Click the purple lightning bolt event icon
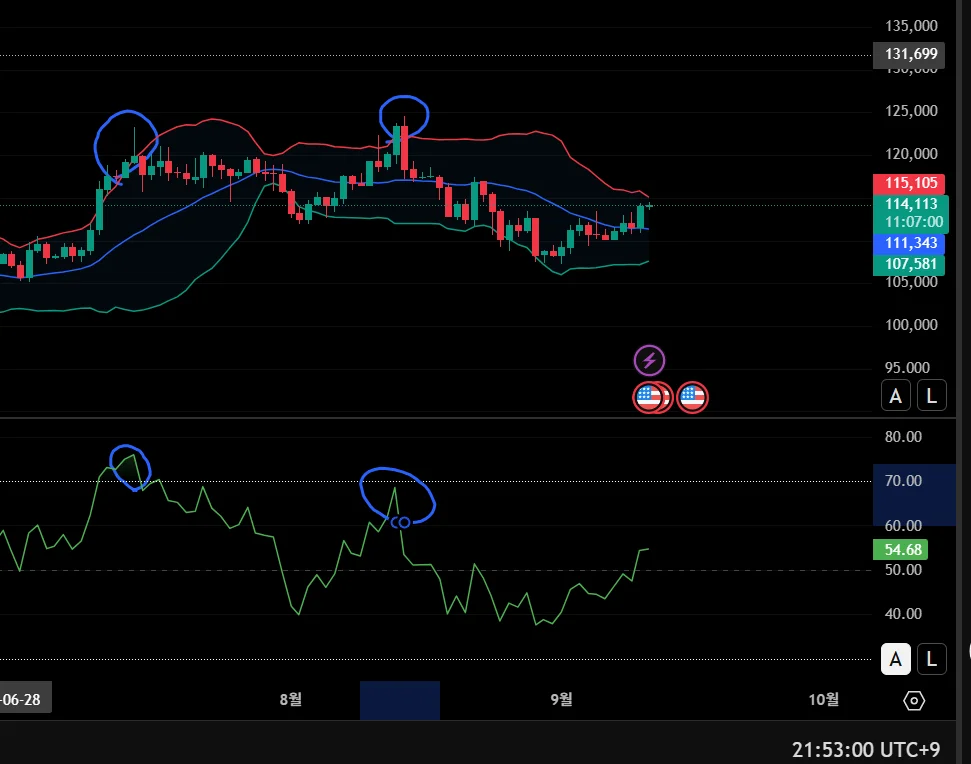The image size is (971, 764). 649,360
